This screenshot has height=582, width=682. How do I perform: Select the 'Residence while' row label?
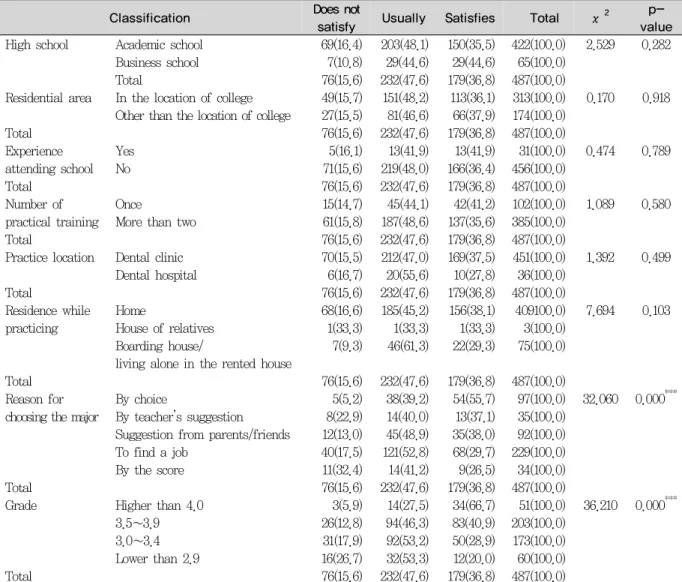48,311
